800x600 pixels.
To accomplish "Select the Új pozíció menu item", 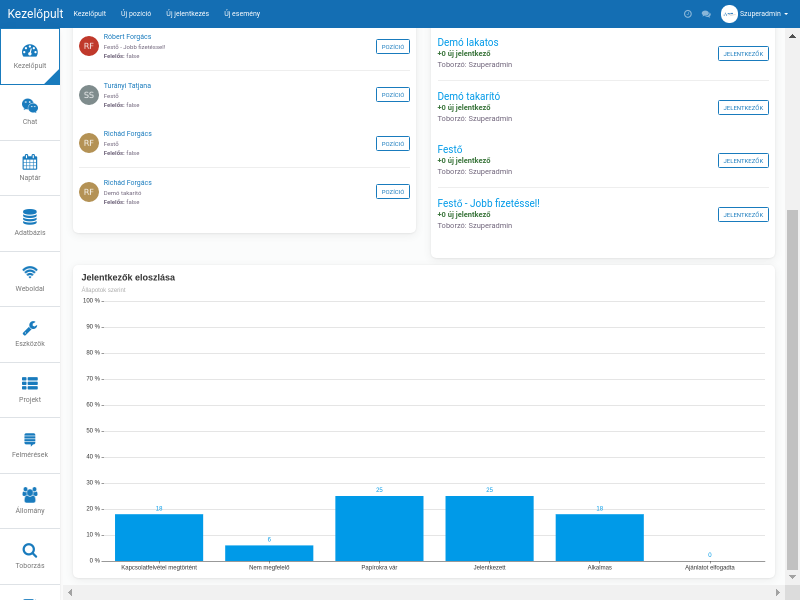I will coord(136,14).
